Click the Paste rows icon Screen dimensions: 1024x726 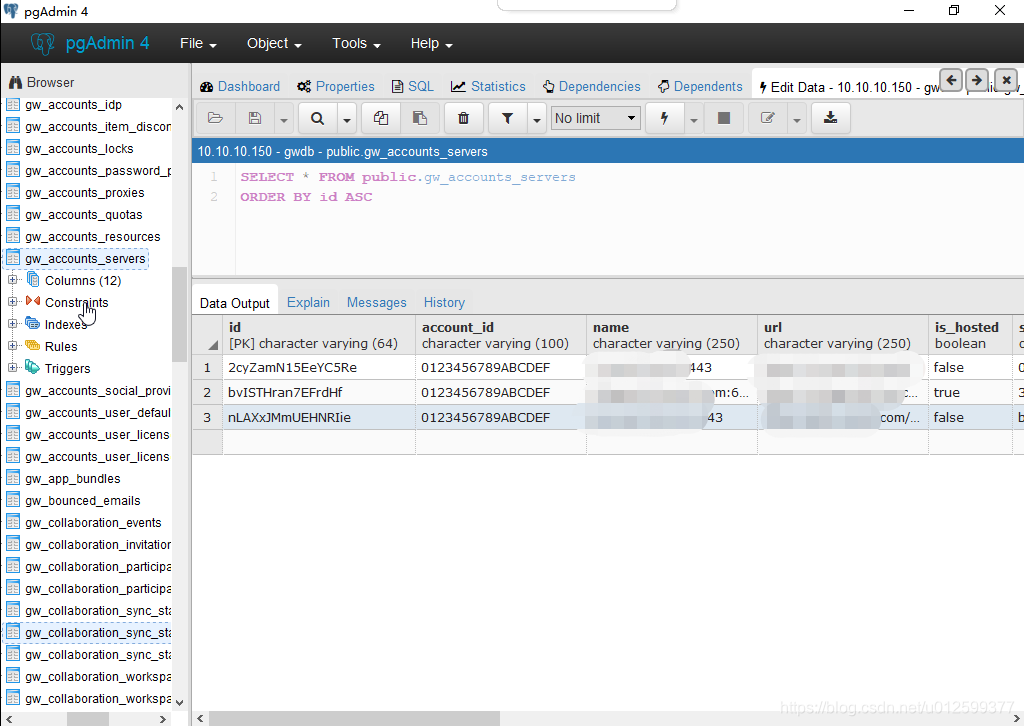(x=420, y=118)
